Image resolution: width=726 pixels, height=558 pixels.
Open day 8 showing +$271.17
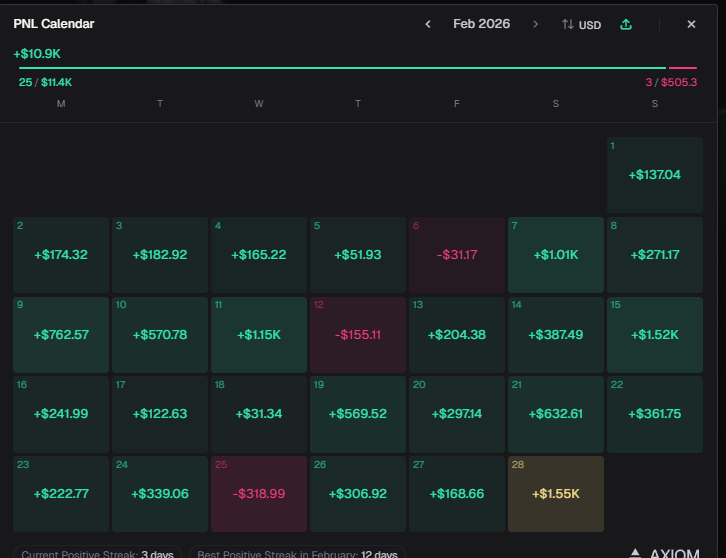click(655, 255)
